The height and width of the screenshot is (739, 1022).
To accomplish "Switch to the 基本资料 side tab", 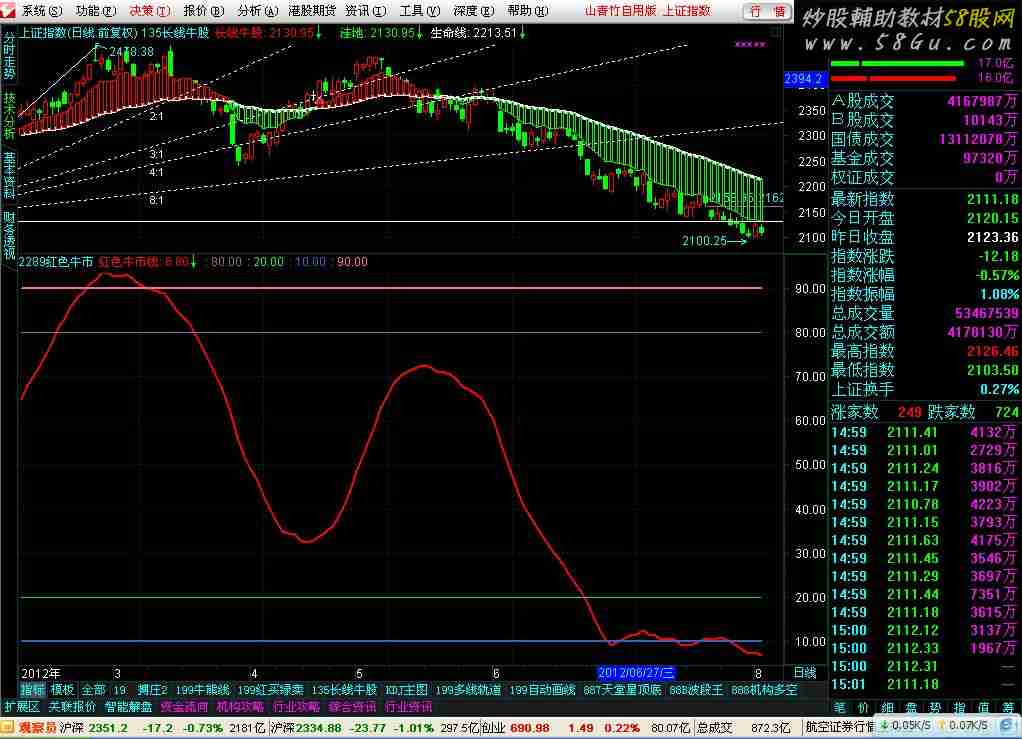I will 9,175.
